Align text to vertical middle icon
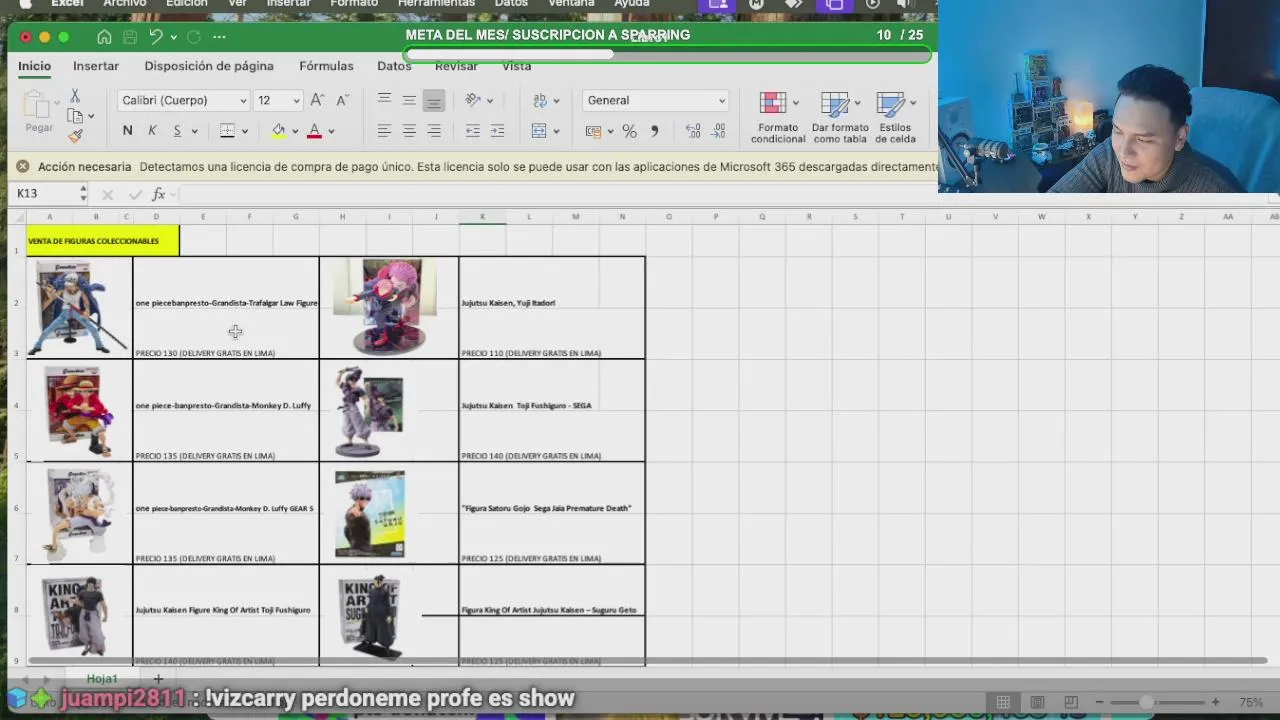Viewport: 1280px width, 720px height. 409,100
